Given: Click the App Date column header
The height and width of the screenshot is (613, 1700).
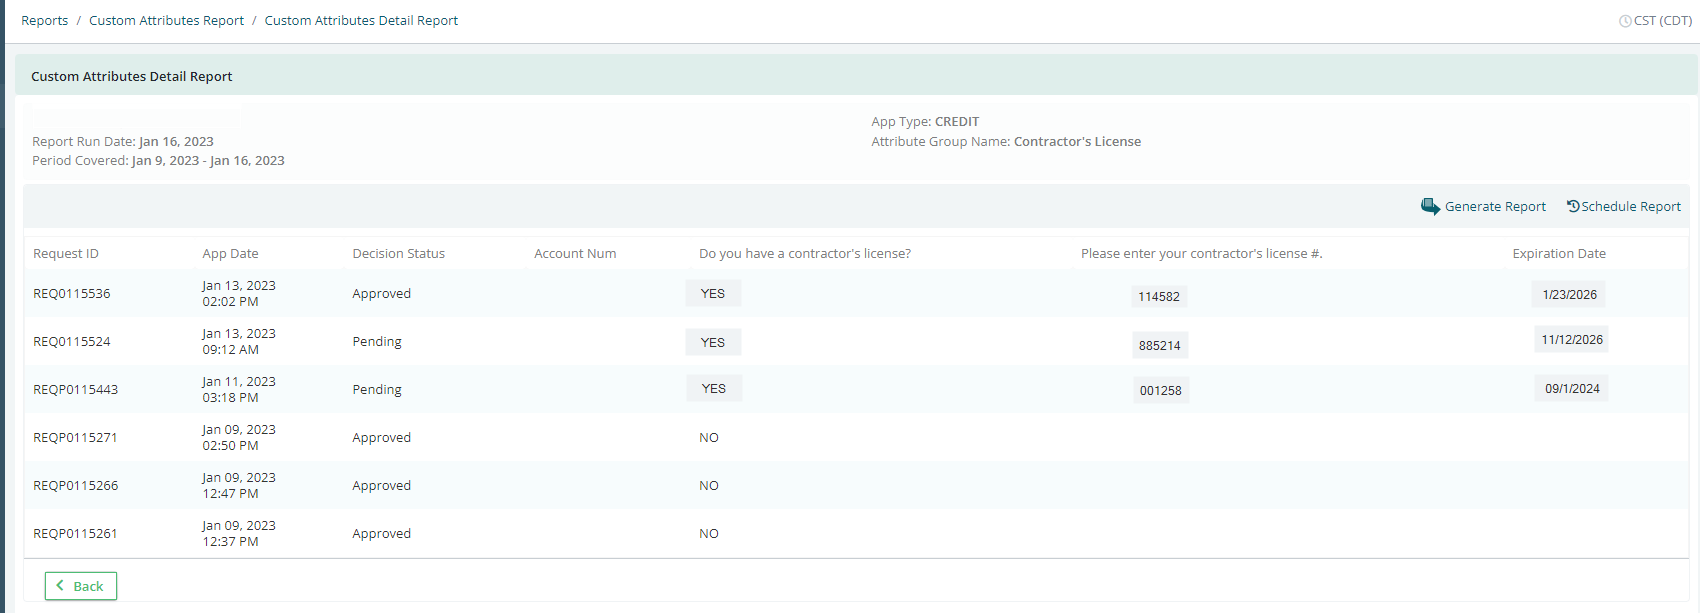Looking at the screenshot, I should point(230,253).
